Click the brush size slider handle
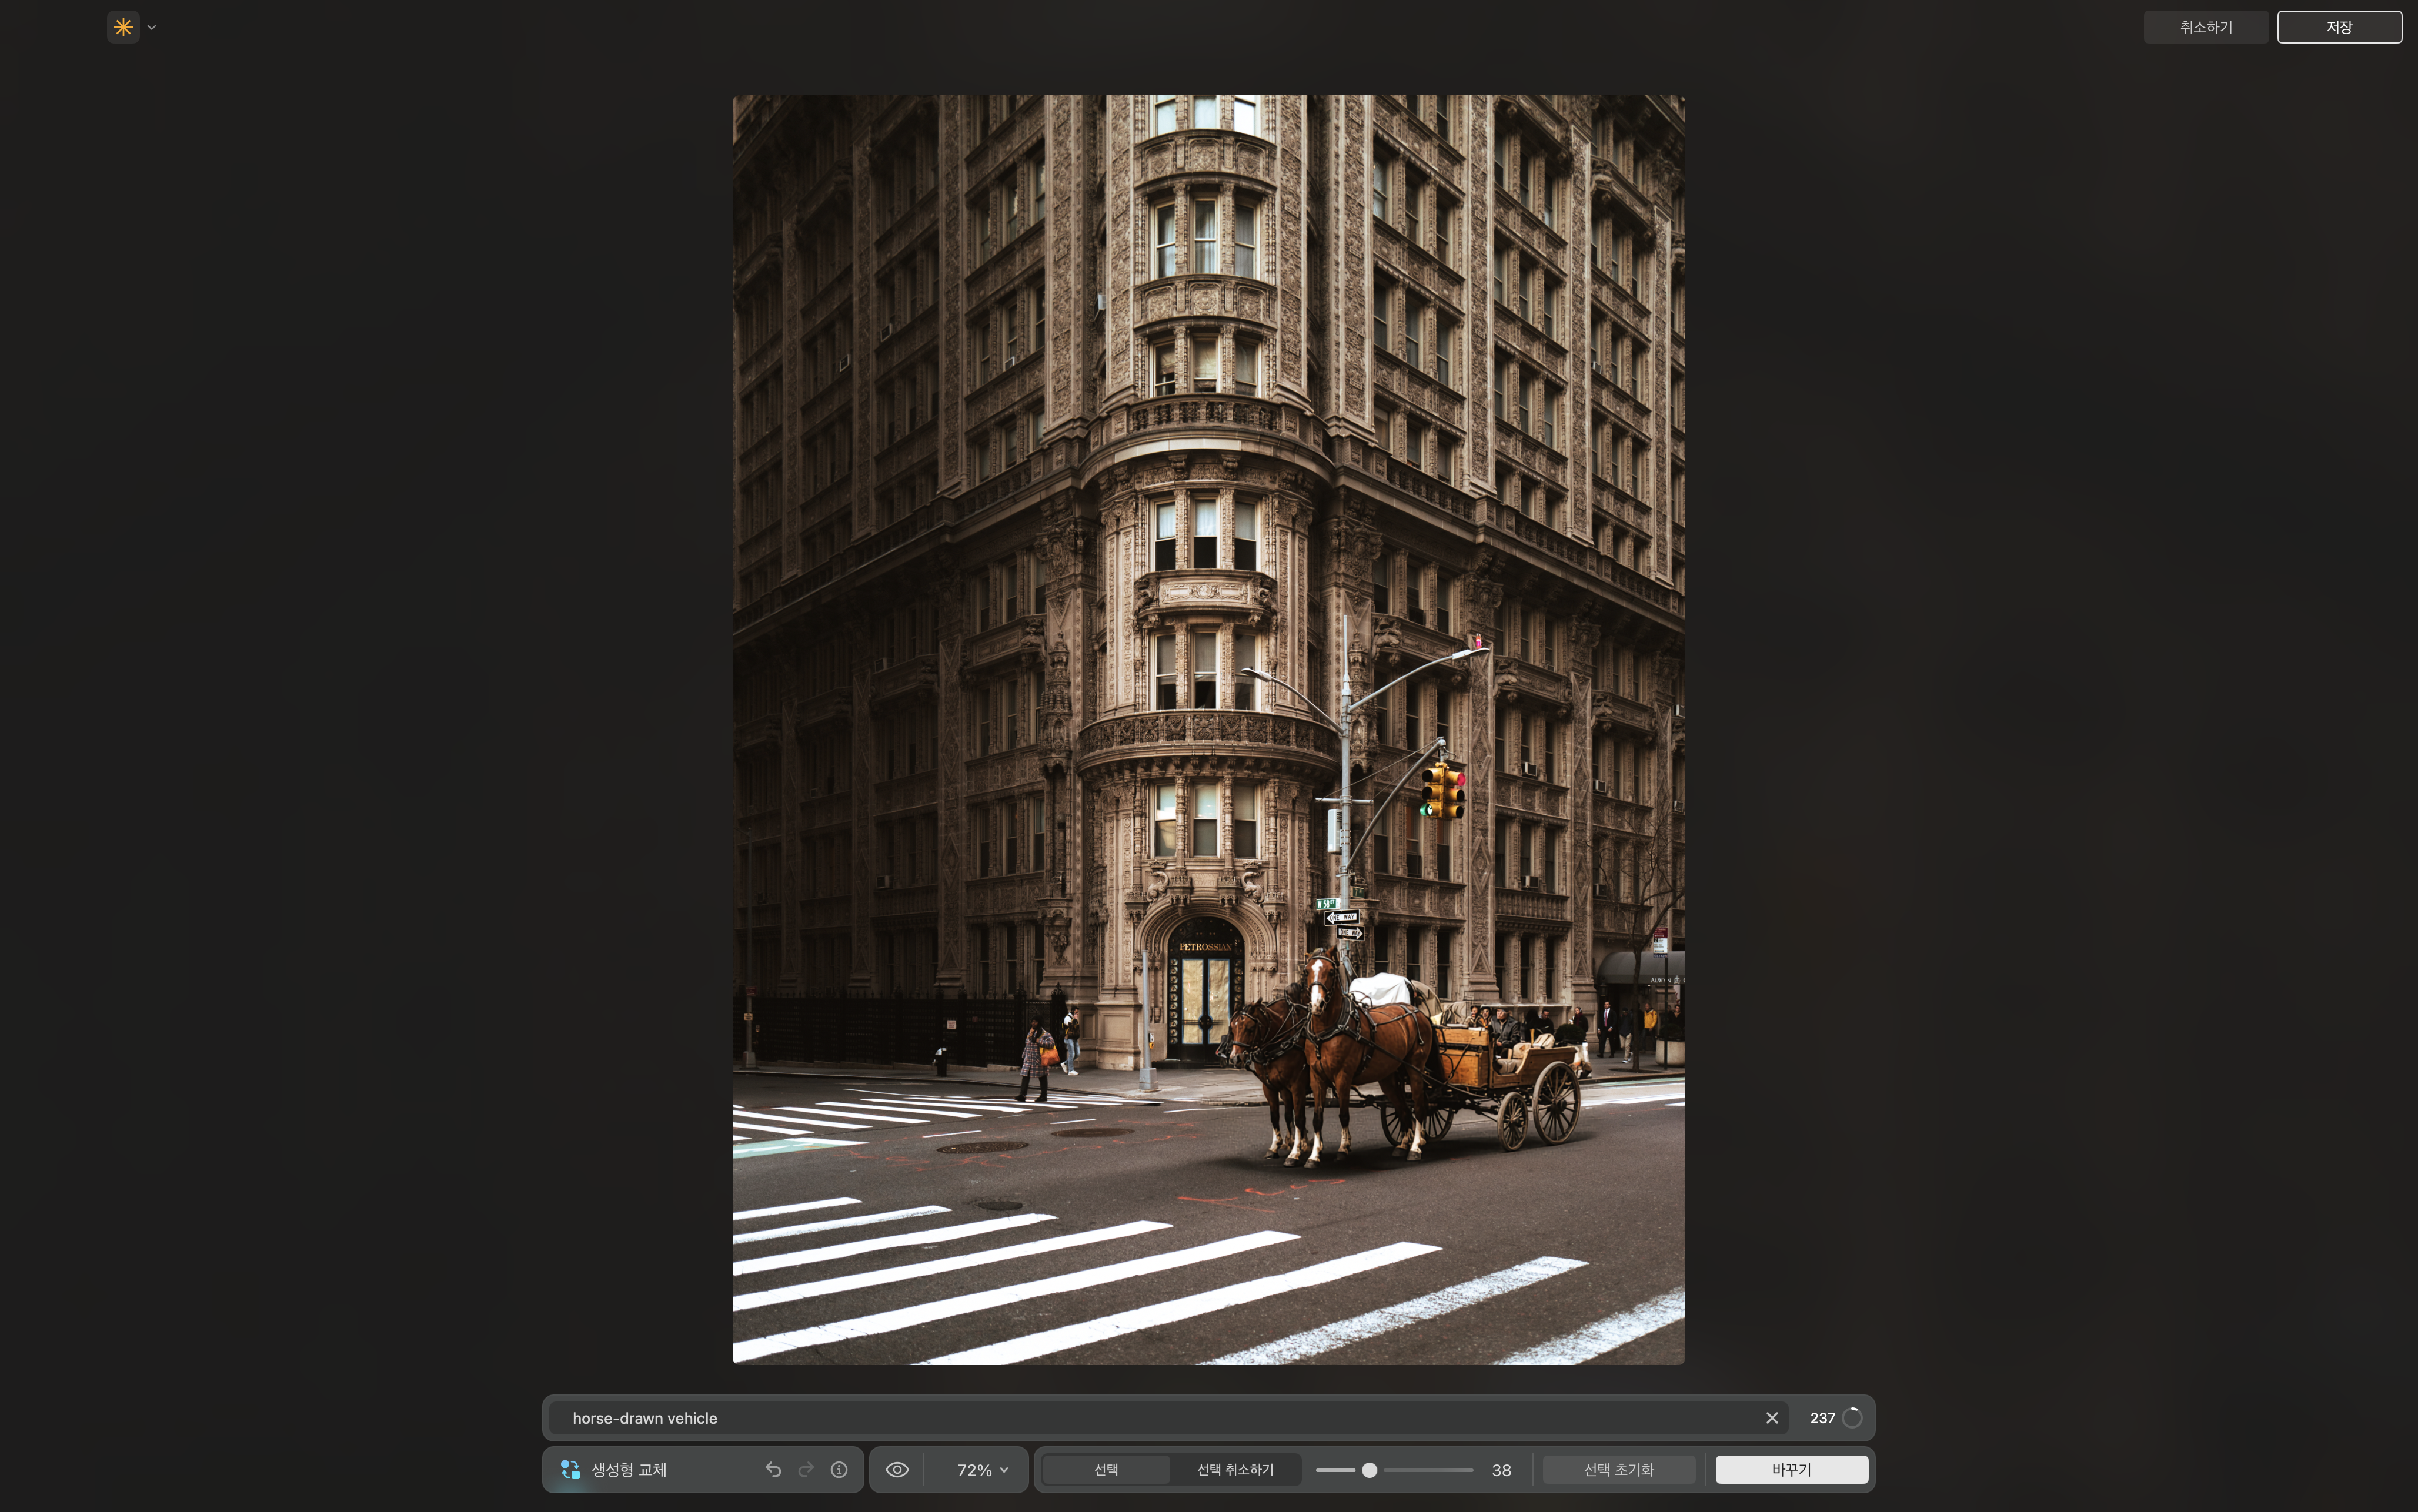2418x1512 pixels. [x=1369, y=1469]
